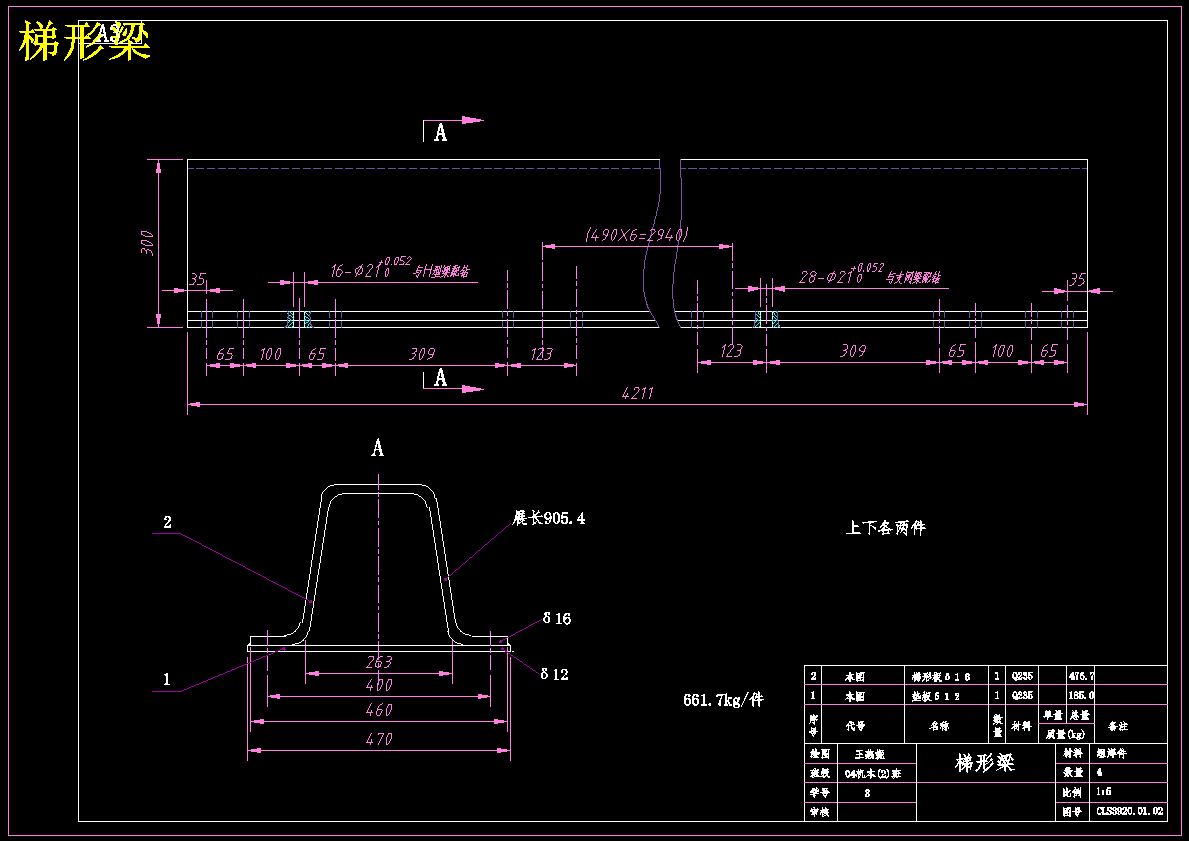Image resolution: width=1189 pixels, height=841 pixels.
Task: Click the 图号 label in the title block
Action: click(1072, 811)
